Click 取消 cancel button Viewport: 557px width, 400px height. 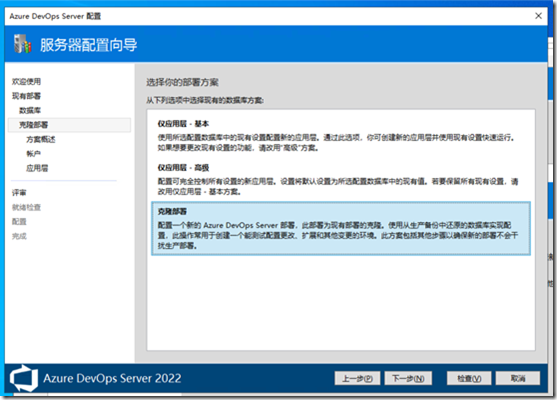click(518, 378)
